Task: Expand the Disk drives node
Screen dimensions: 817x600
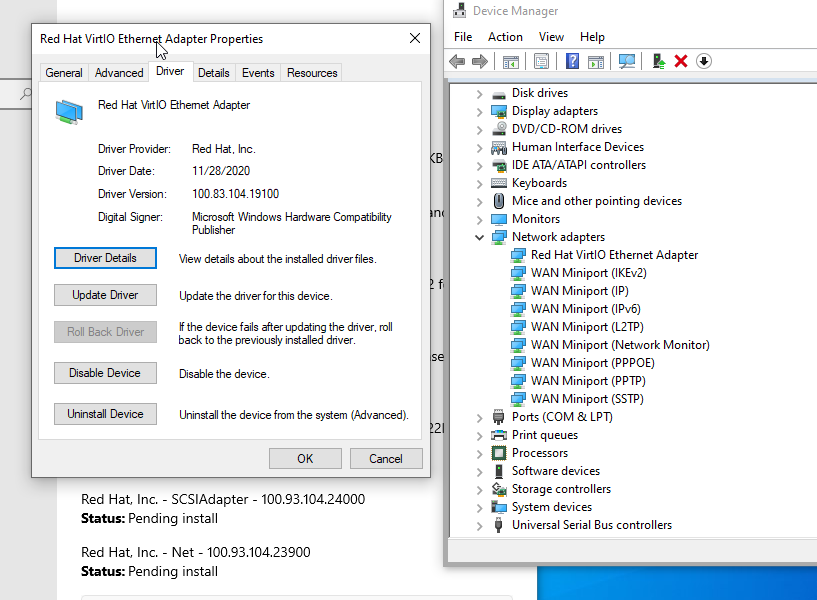Action: (x=479, y=94)
